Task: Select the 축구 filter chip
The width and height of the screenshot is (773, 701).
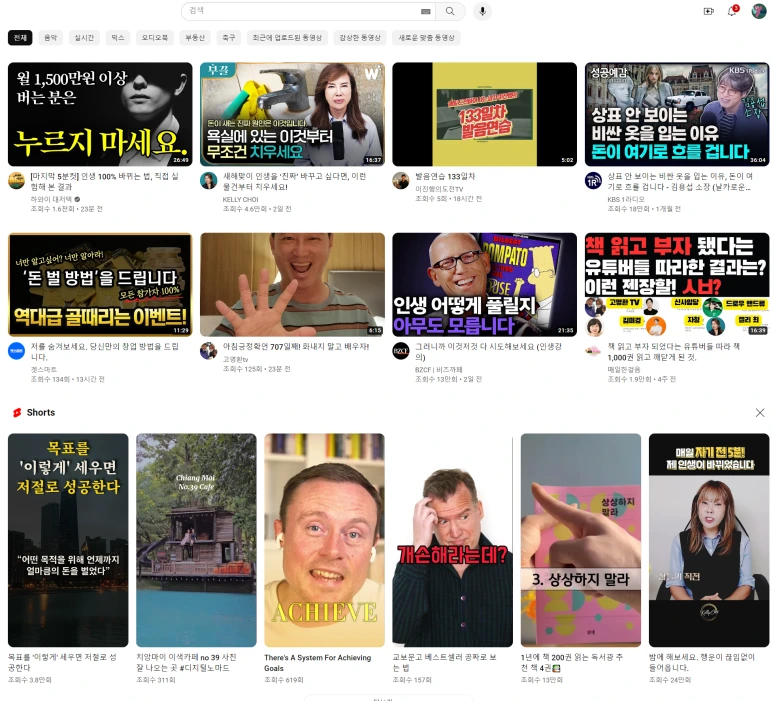Action: point(229,37)
